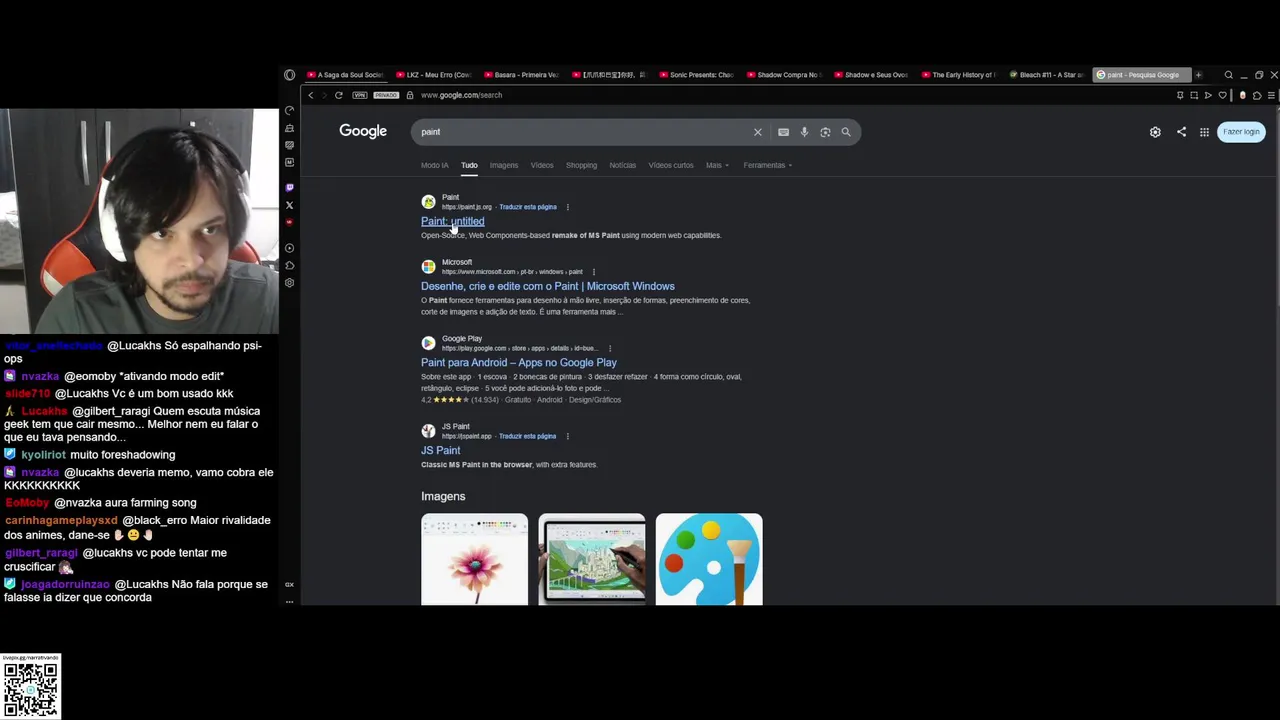
Task: Switch to the Modo IA tab
Action: (435, 165)
